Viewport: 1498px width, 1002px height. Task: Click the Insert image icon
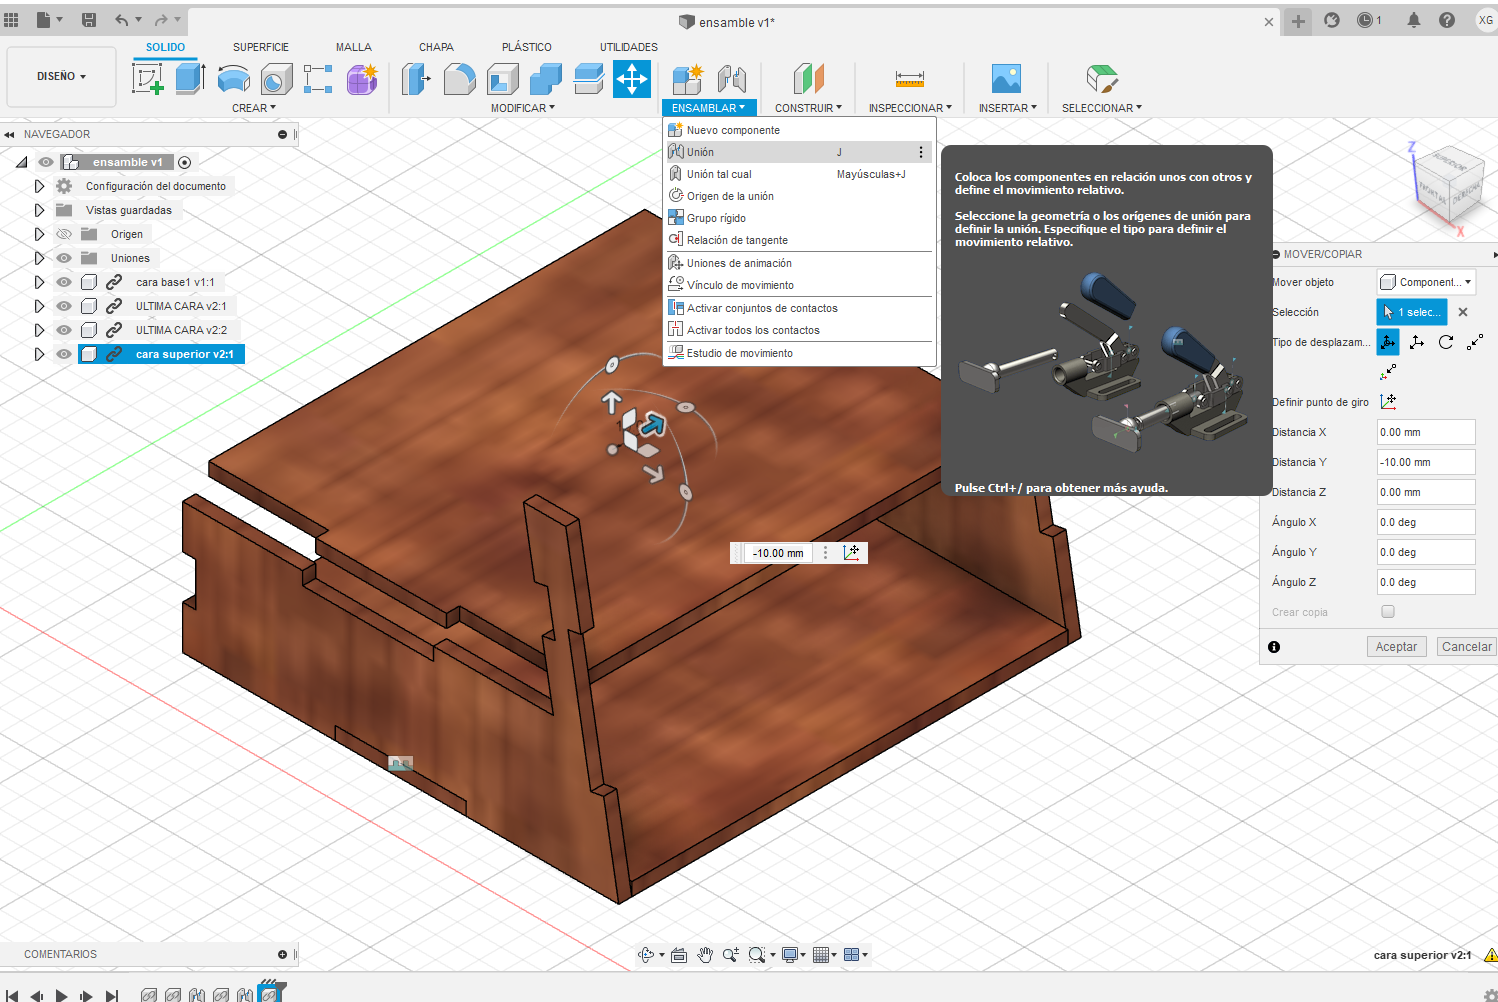[x=1006, y=79]
